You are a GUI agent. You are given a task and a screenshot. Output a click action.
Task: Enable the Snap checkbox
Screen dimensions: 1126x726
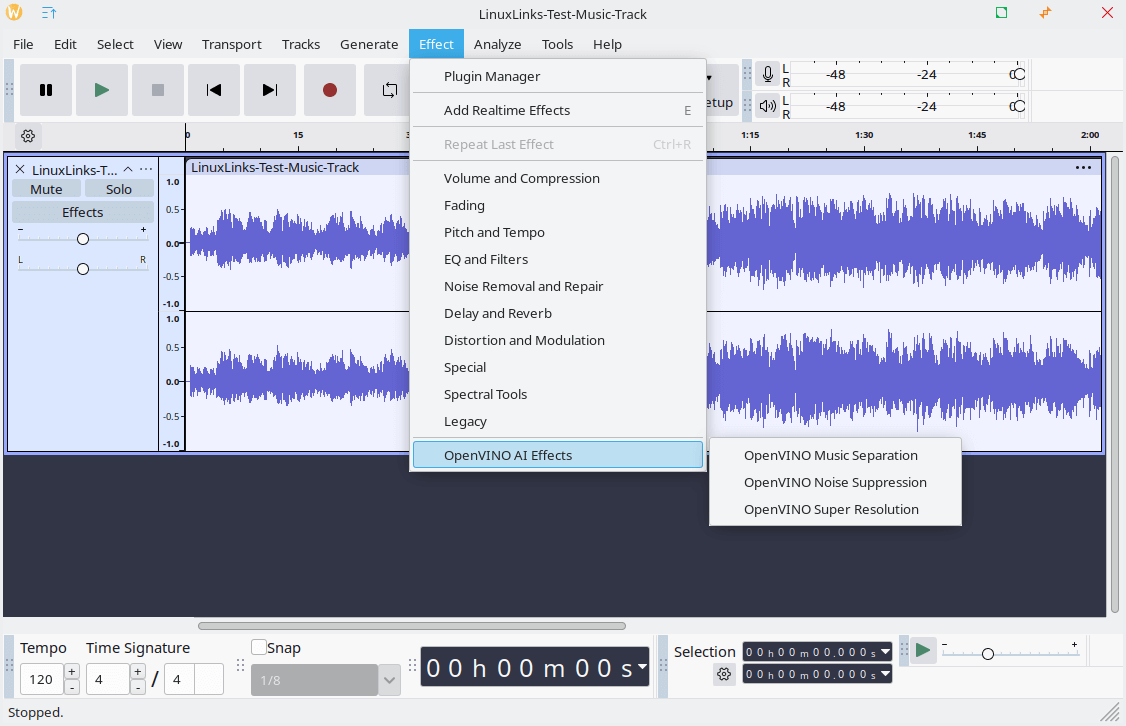[x=259, y=647]
